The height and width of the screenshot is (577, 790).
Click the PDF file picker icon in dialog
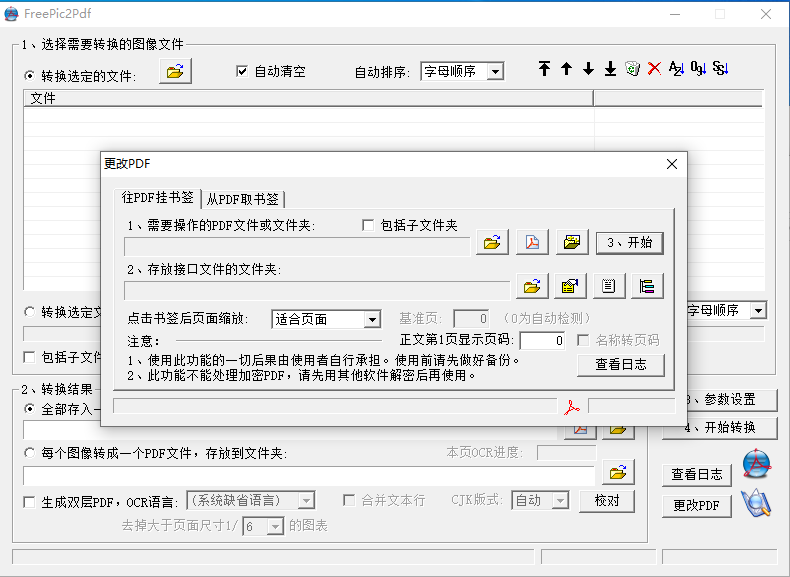point(533,242)
